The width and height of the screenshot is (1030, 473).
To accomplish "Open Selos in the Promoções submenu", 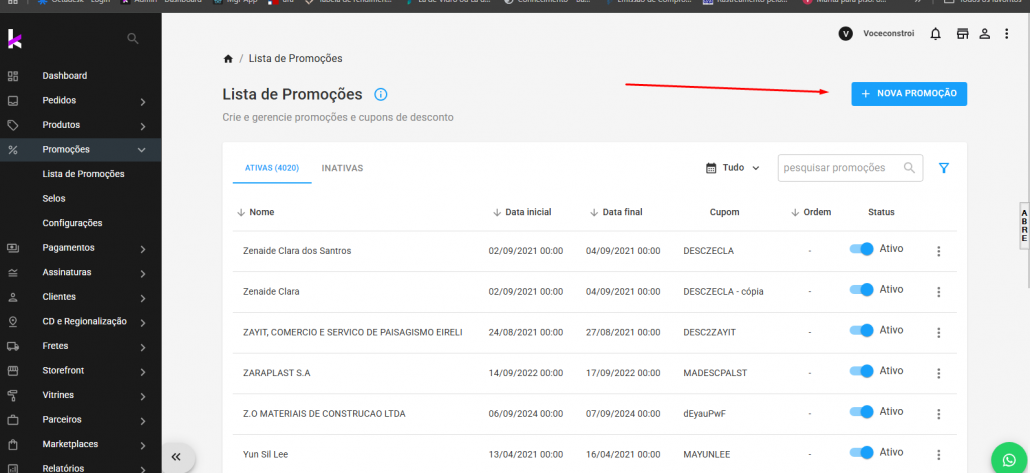I will (x=54, y=198).
